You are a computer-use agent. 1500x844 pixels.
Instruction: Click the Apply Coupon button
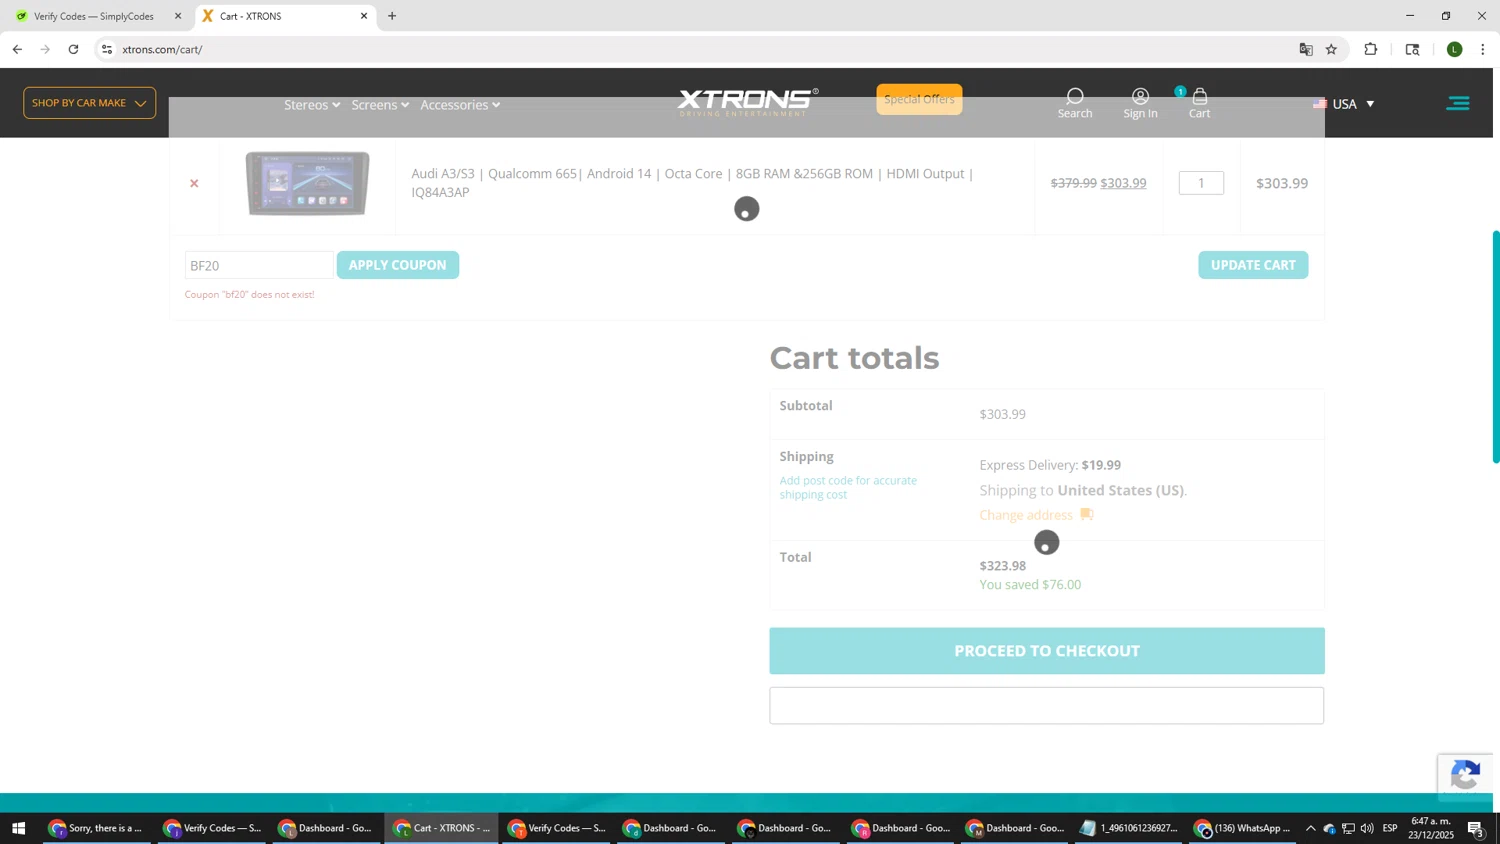(398, 265)
